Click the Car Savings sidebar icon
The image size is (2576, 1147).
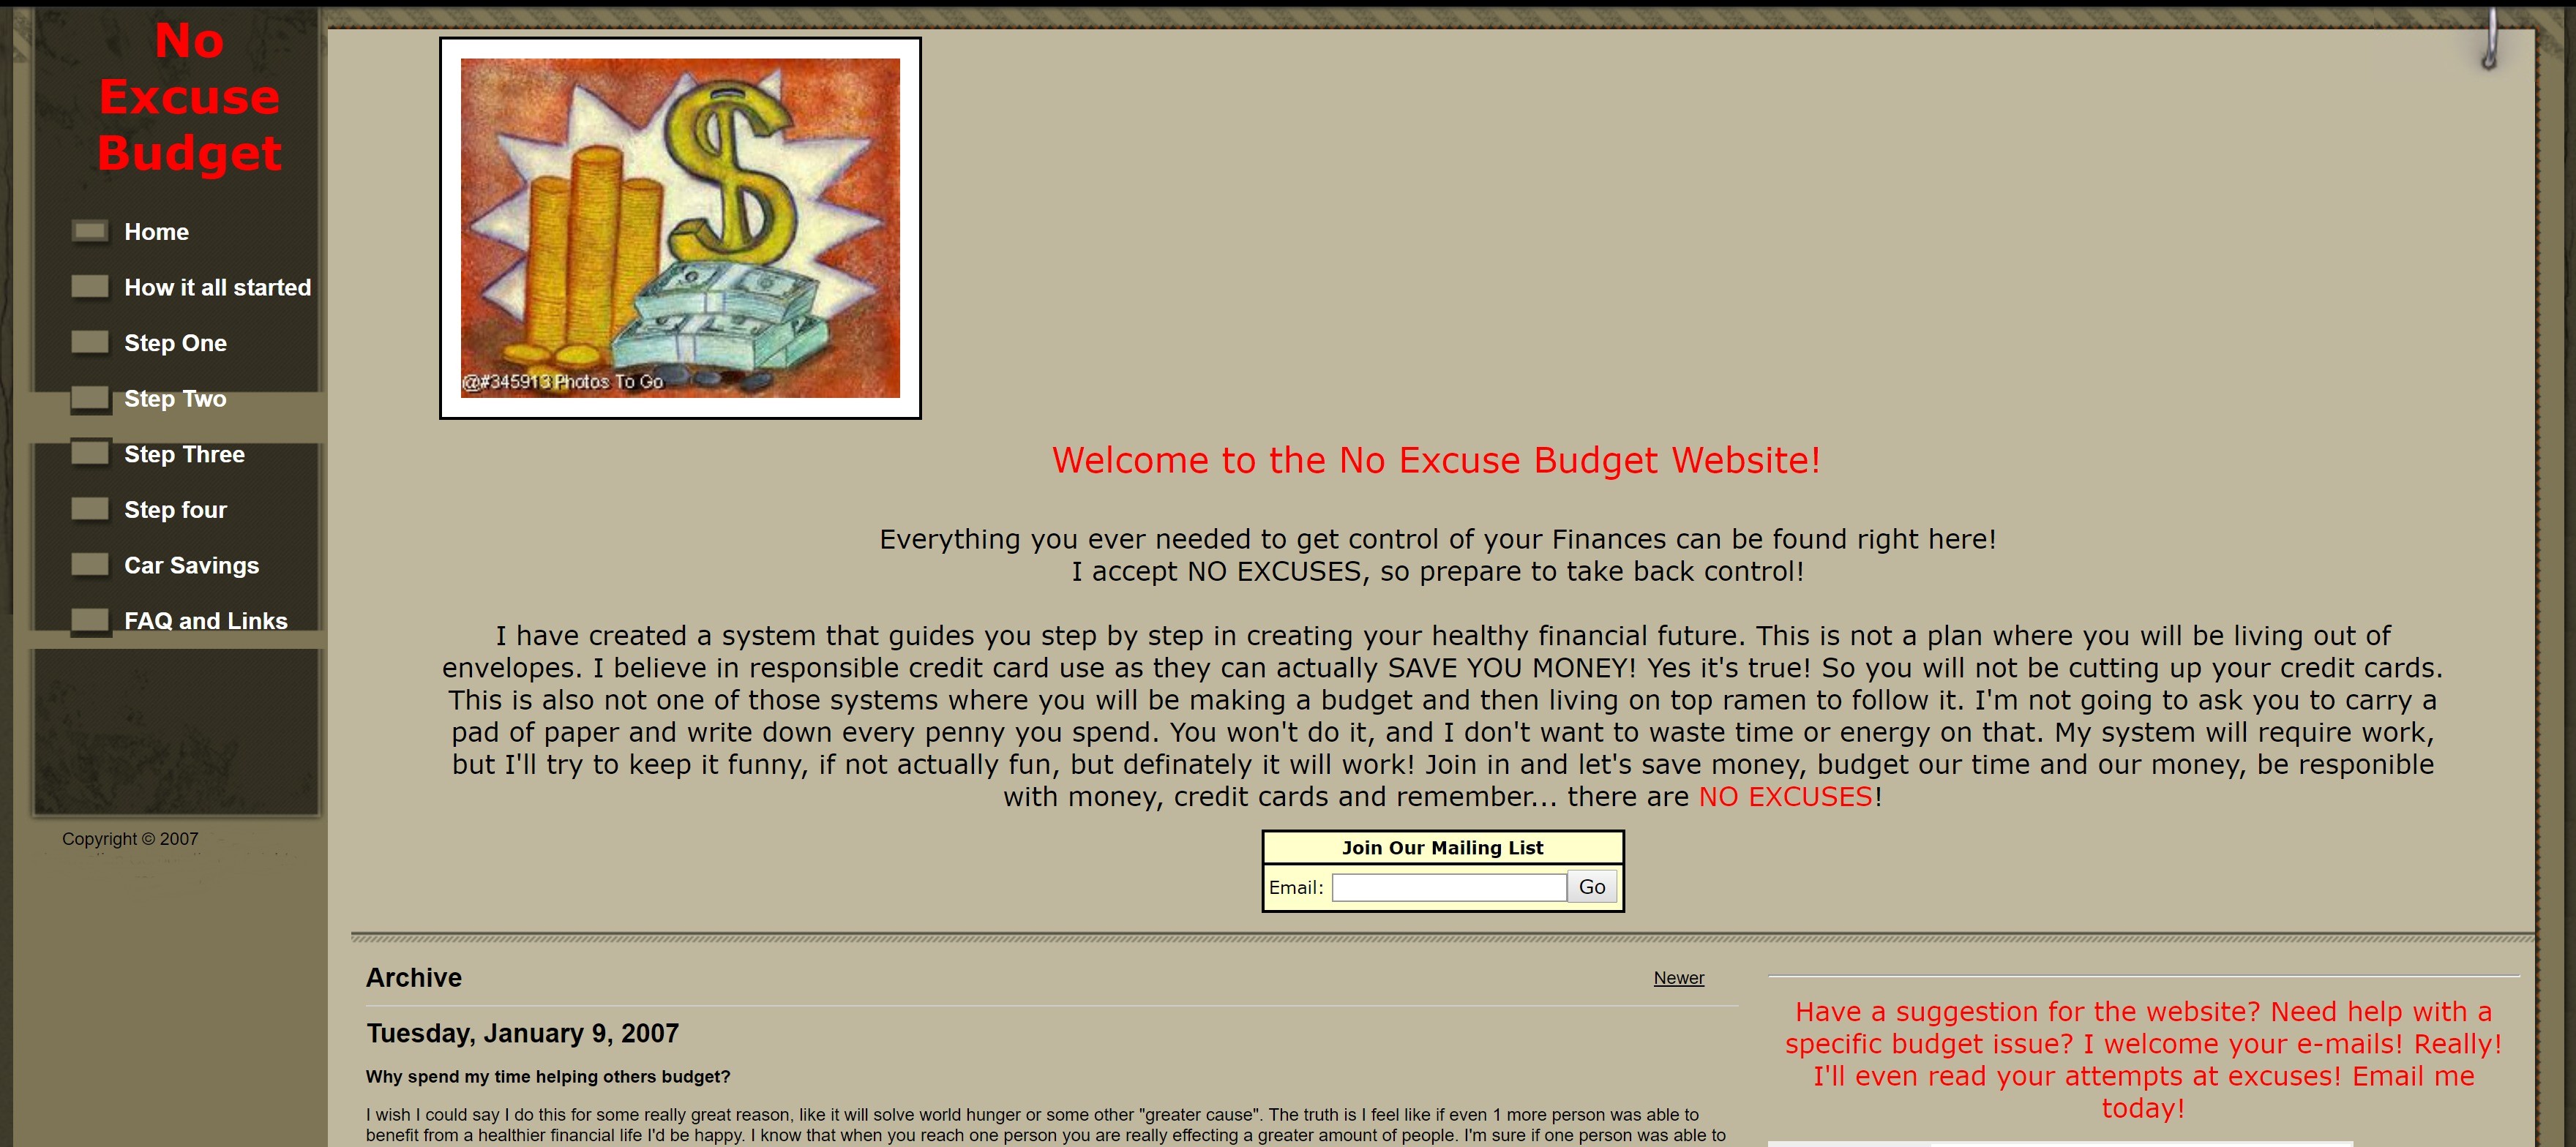[90, 564]
